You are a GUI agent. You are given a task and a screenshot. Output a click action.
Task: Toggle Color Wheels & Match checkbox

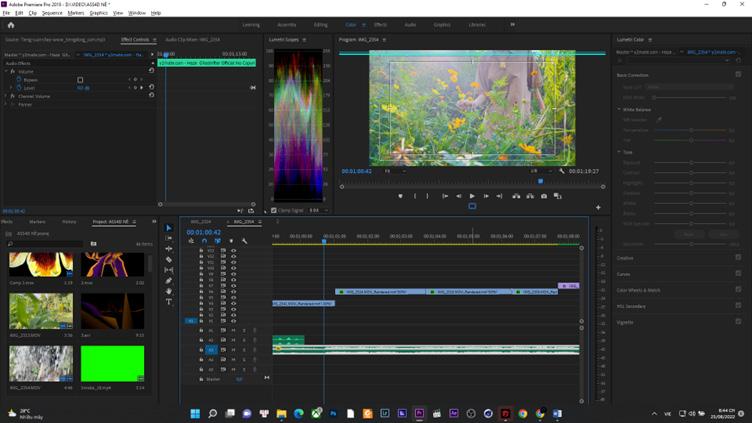point(738,289)
